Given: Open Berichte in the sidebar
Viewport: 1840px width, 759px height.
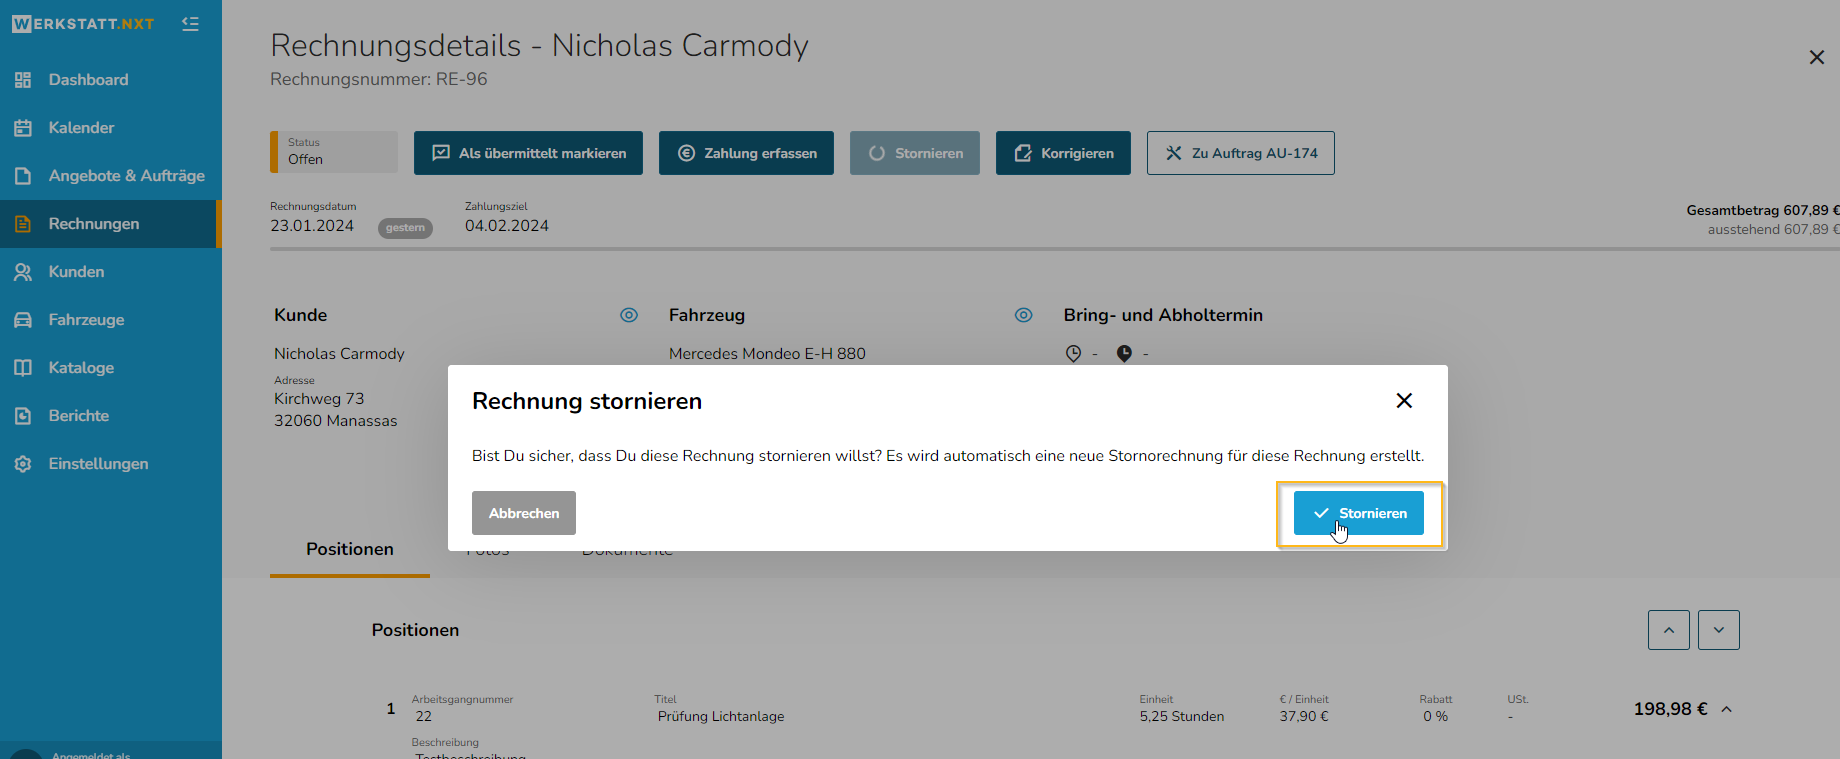Looking at the screenshot, I should click(x=78, y=416).
